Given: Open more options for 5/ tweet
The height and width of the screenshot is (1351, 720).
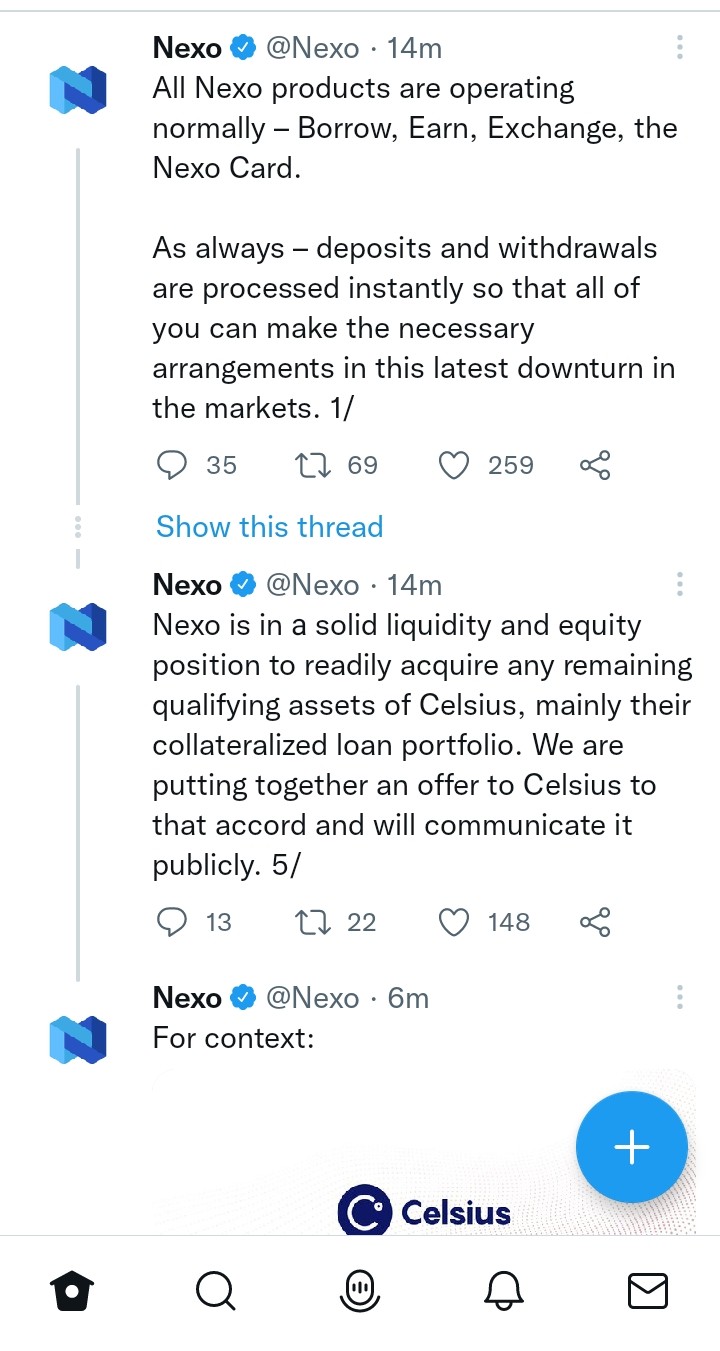Looking at the screenshot, I should click(x=680, y=584).
